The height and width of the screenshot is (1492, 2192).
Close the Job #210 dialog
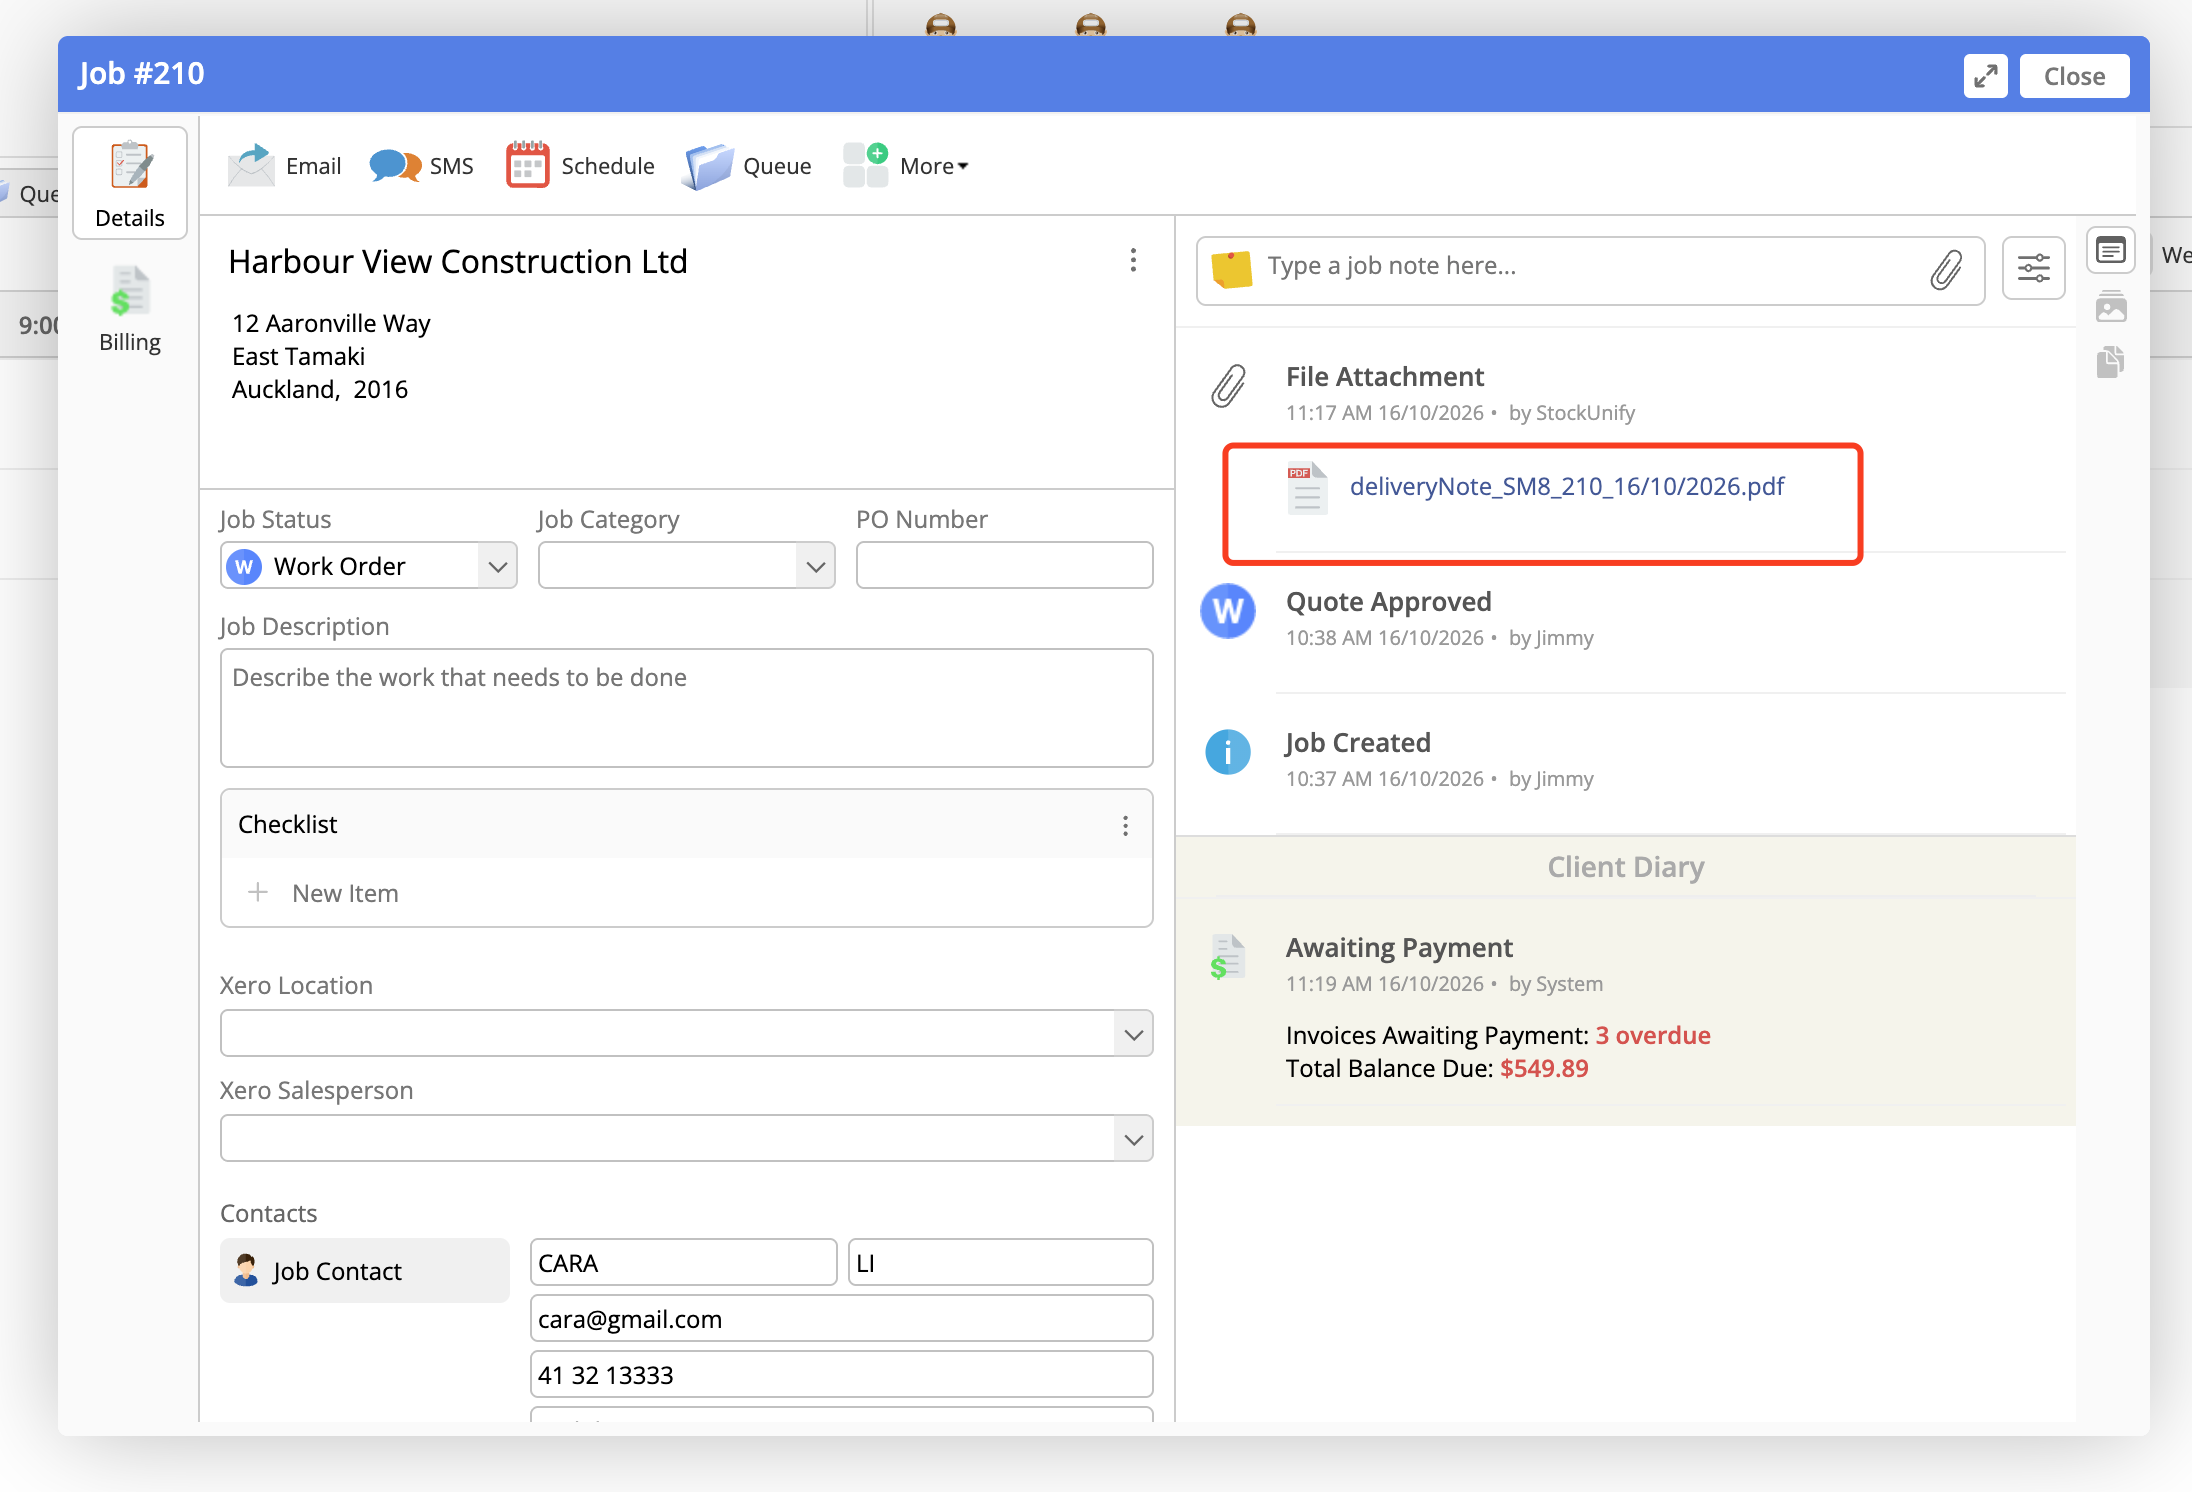coord(2074,76)
